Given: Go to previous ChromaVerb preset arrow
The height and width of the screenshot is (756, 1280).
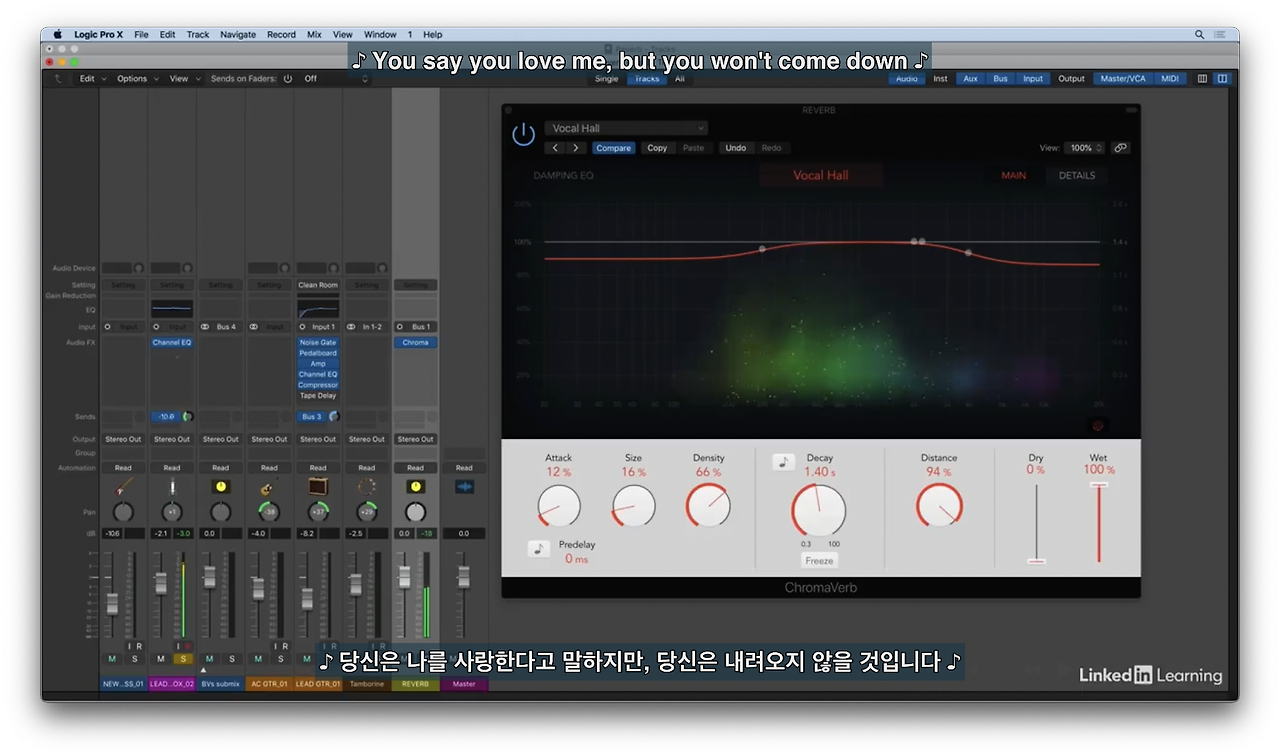Looking at the screenshot, I should coord(557,148).
